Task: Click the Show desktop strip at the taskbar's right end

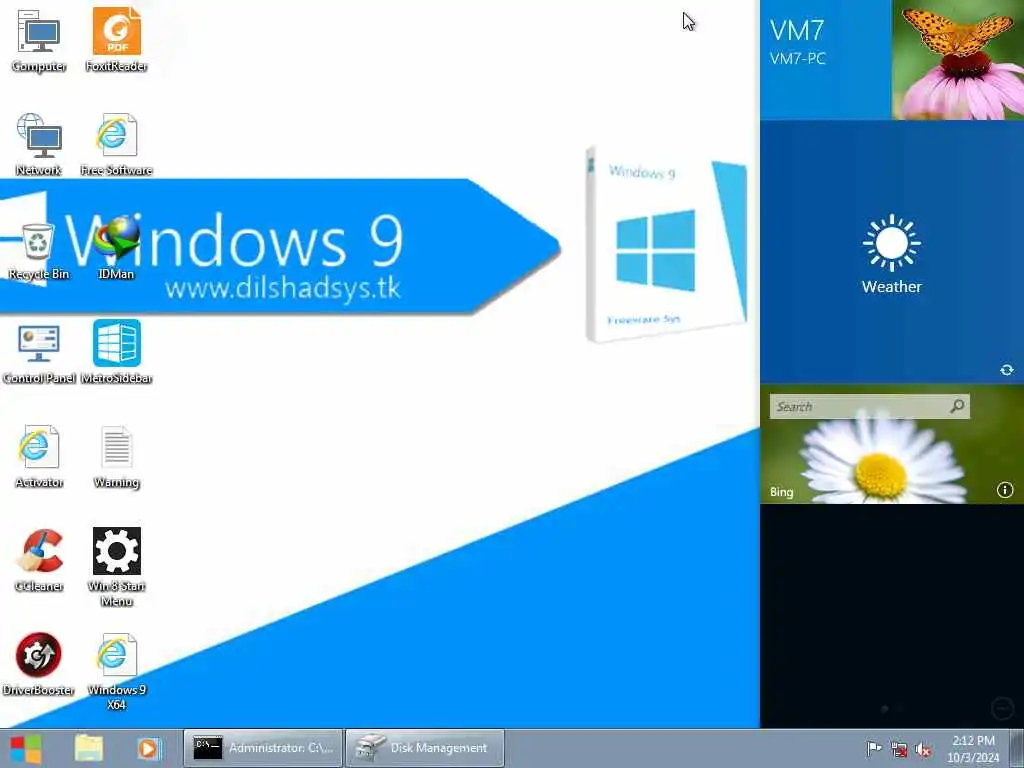Action: tap(1016, 748)
